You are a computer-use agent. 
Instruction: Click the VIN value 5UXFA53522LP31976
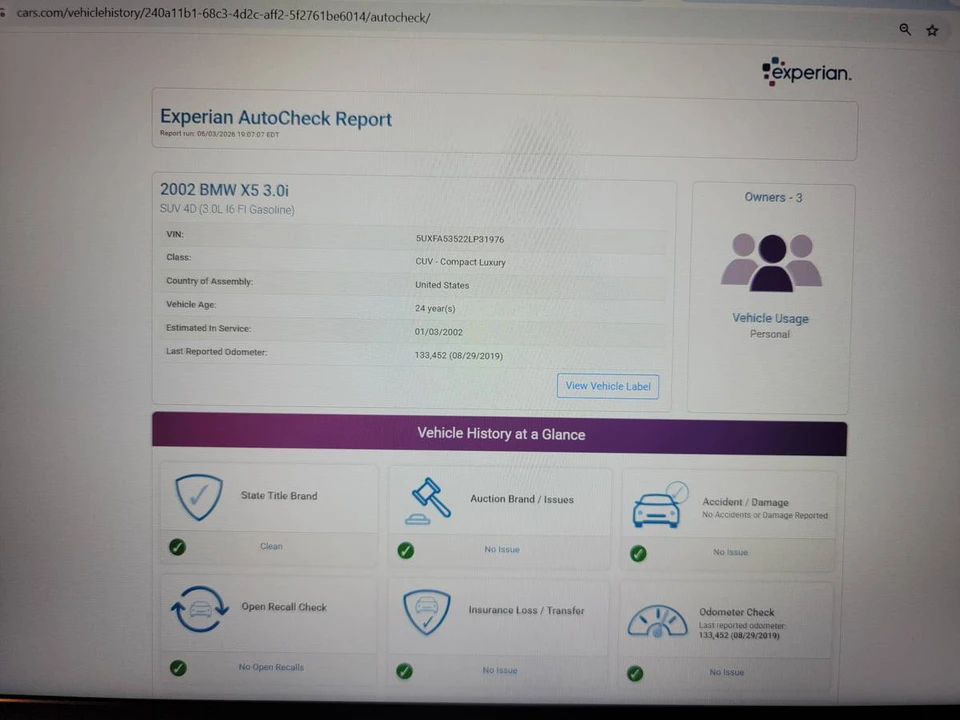[460, 239]
